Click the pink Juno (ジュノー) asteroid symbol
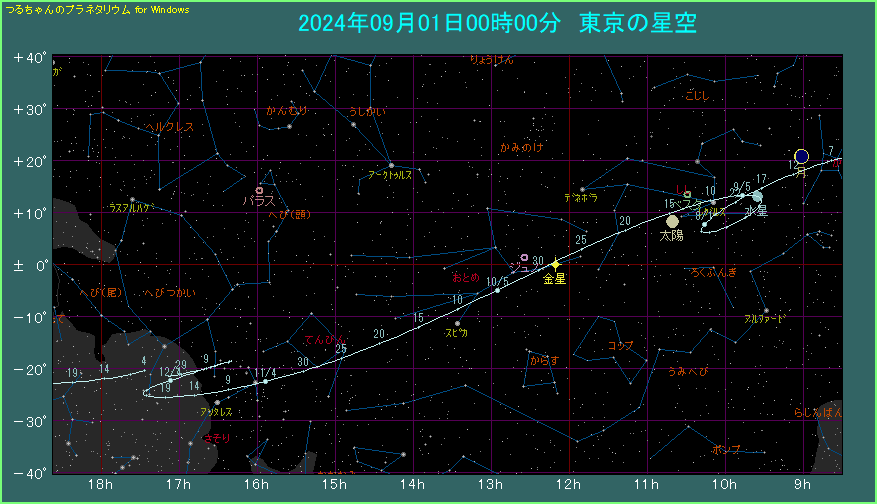This screenshot has width=877, height=504. (524, 257)
